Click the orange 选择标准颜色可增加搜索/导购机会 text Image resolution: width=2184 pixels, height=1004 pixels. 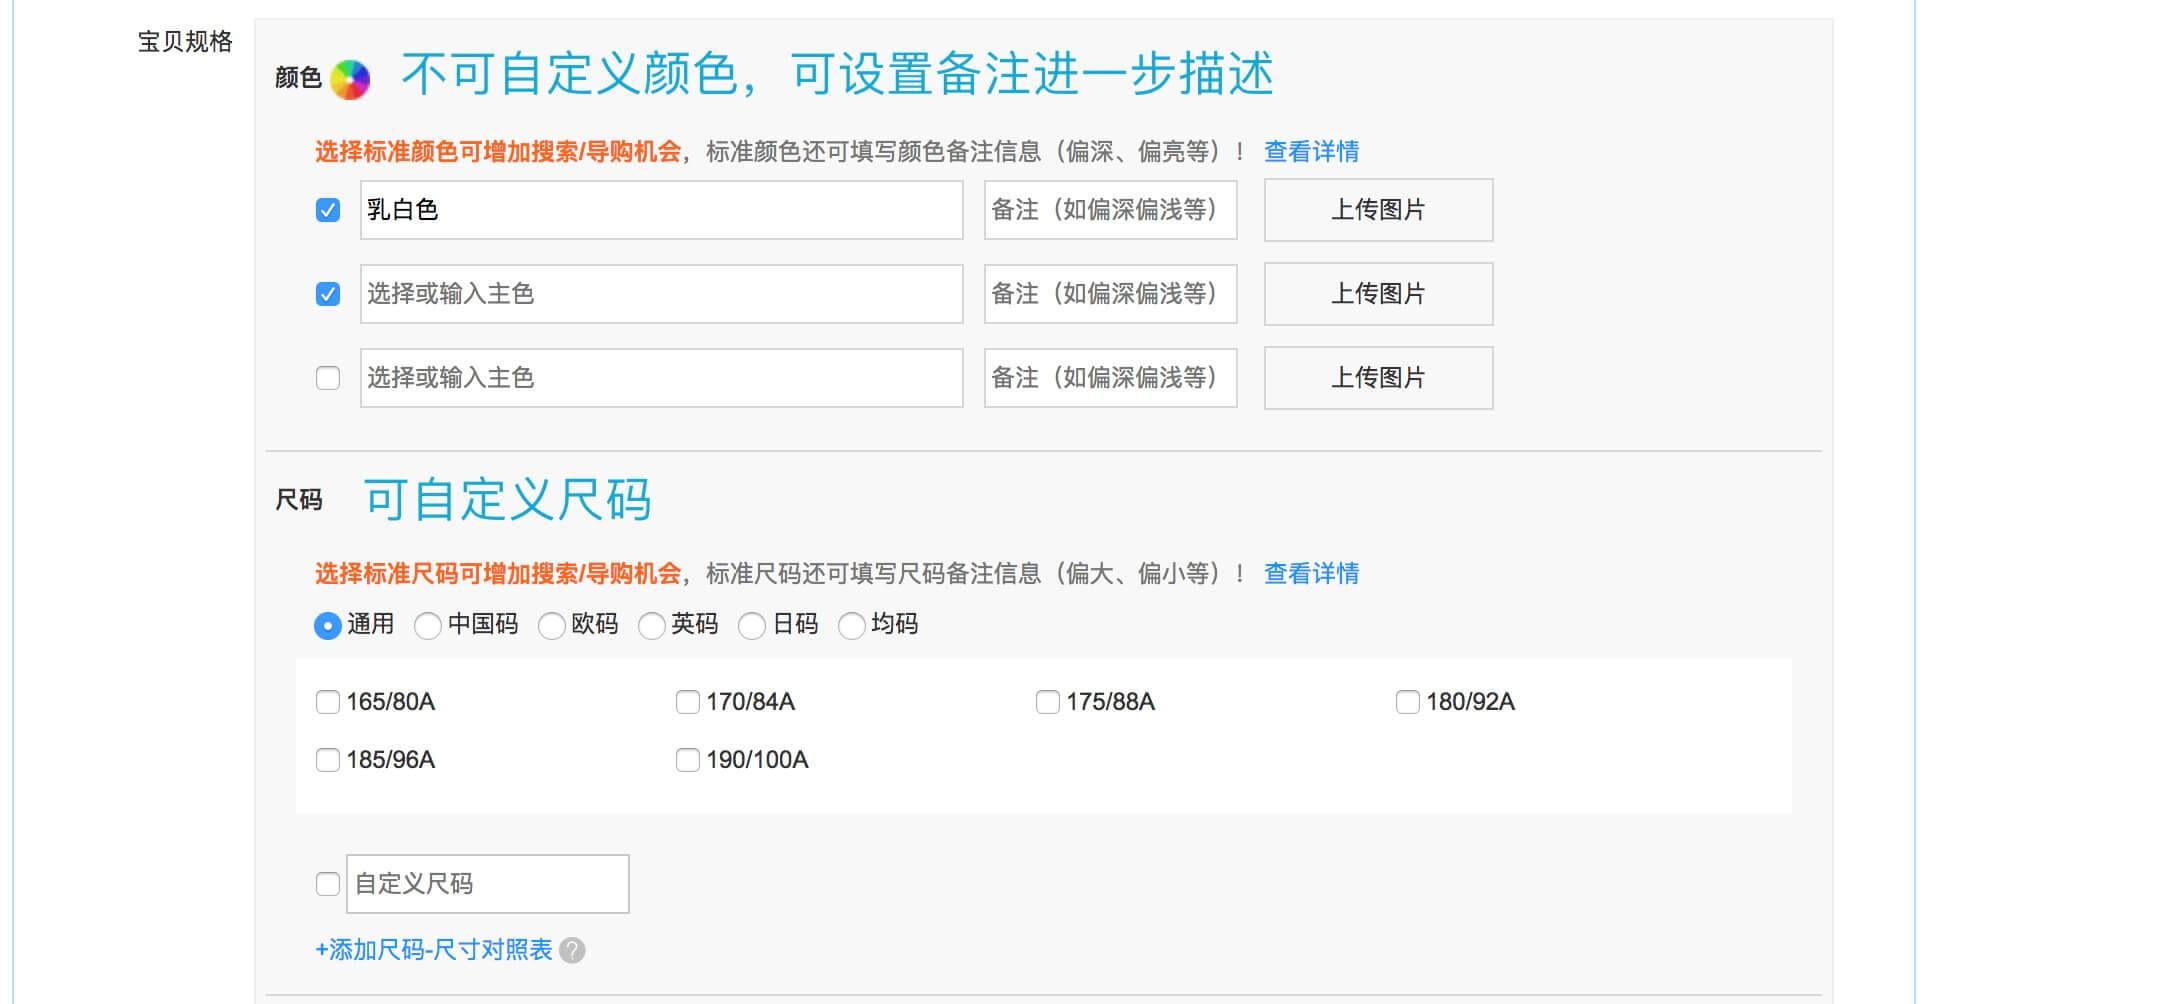tap(498, 152)
